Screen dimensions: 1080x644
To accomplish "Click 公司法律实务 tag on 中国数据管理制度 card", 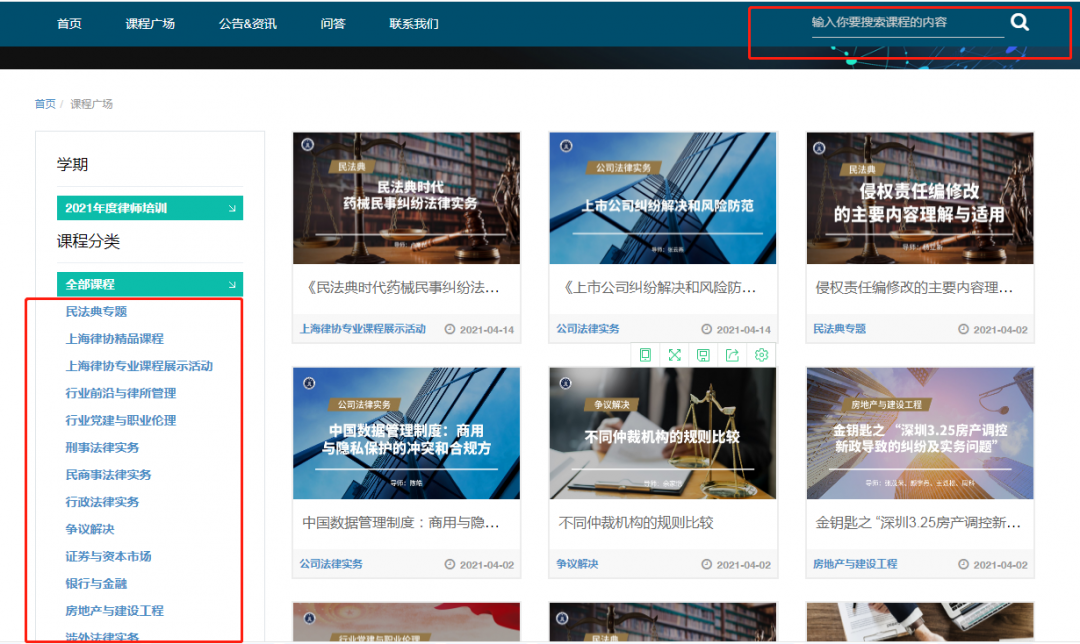I will 331,564.
